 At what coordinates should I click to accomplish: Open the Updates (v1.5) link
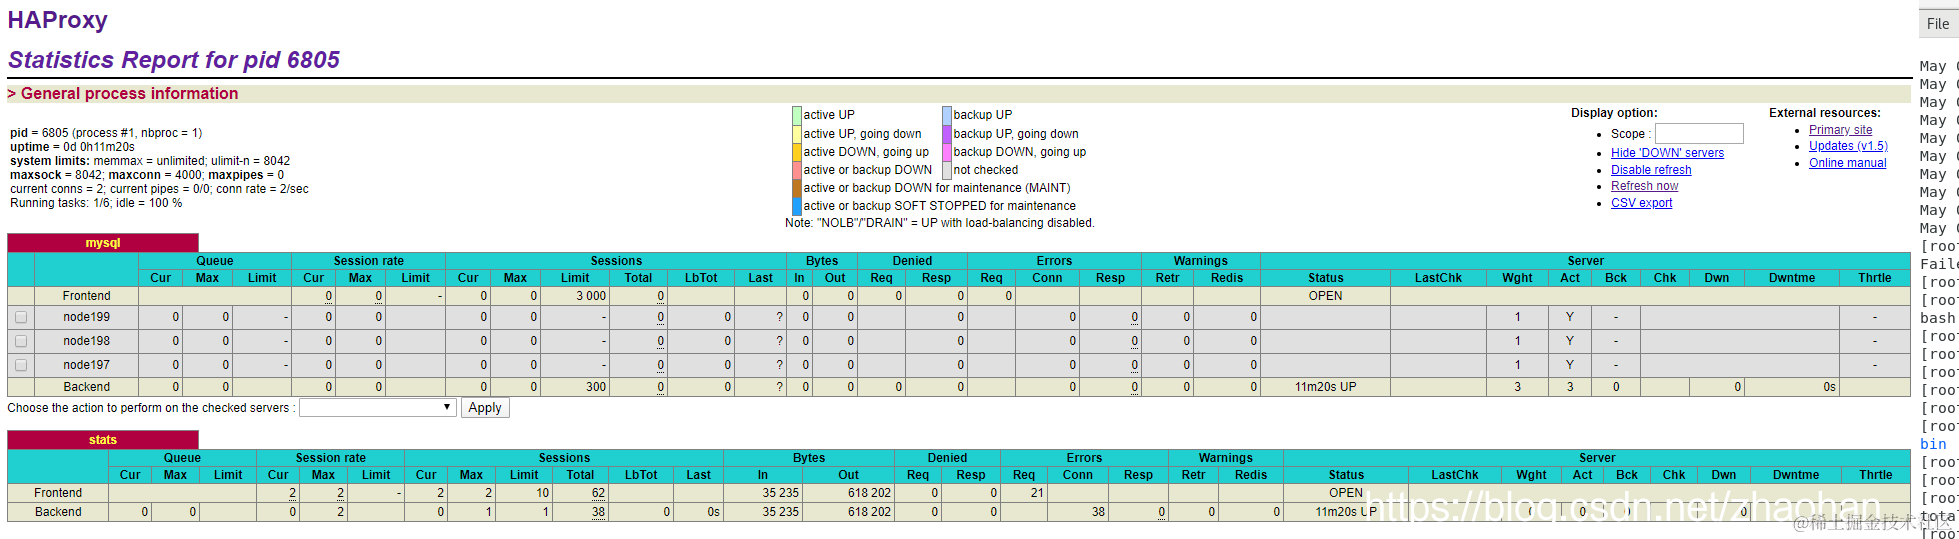tap(1848, 146)
